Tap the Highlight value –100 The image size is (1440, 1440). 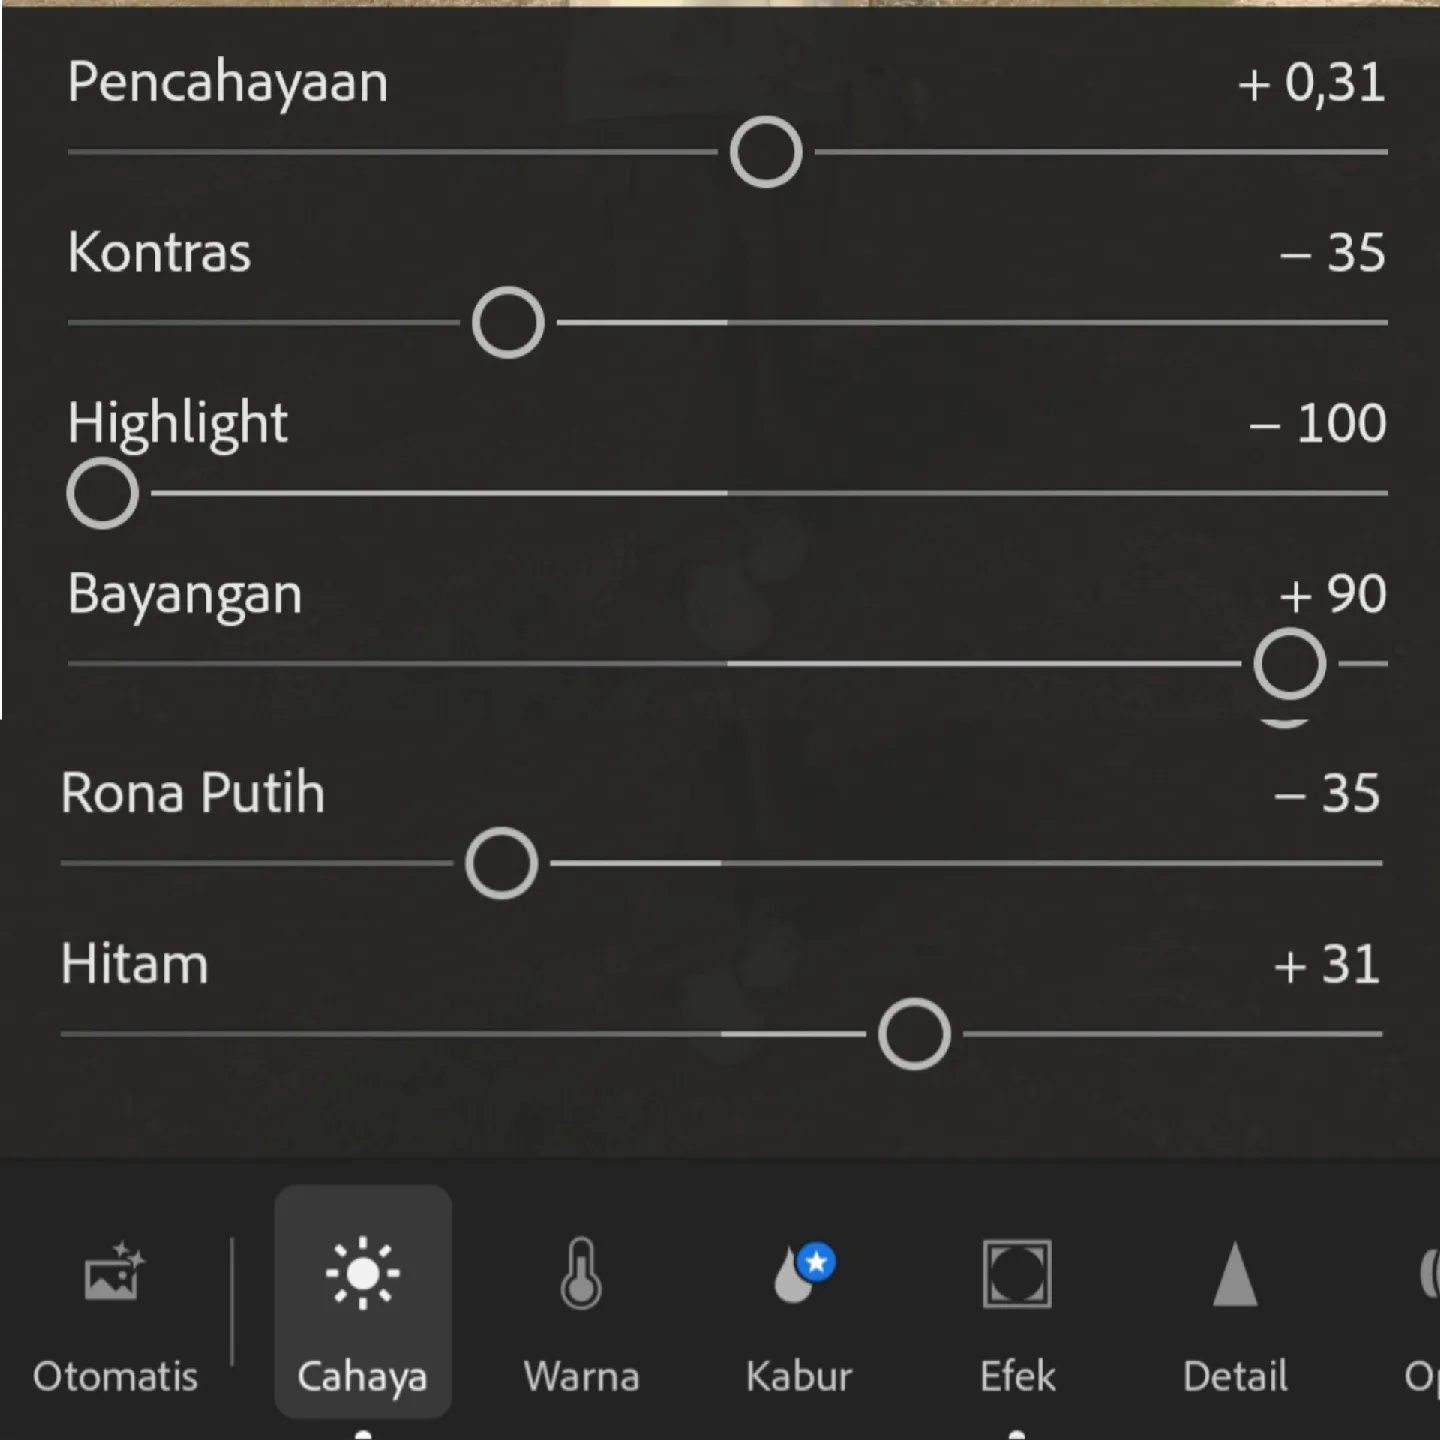click(1317, 423)
